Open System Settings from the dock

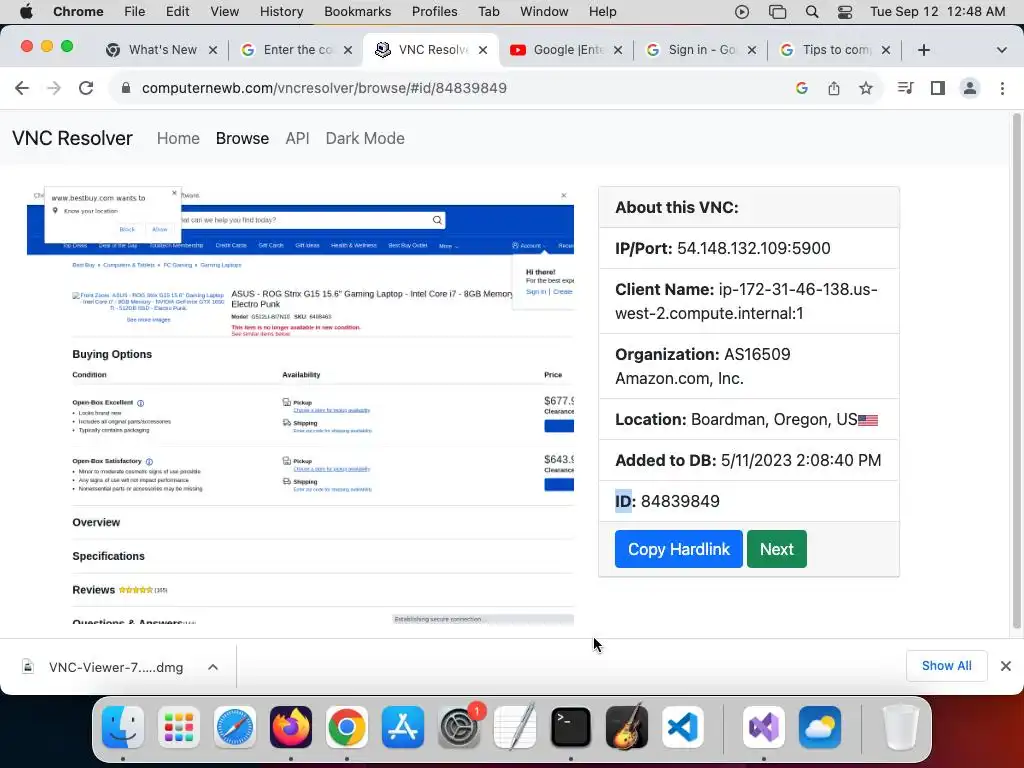point(459,727)
